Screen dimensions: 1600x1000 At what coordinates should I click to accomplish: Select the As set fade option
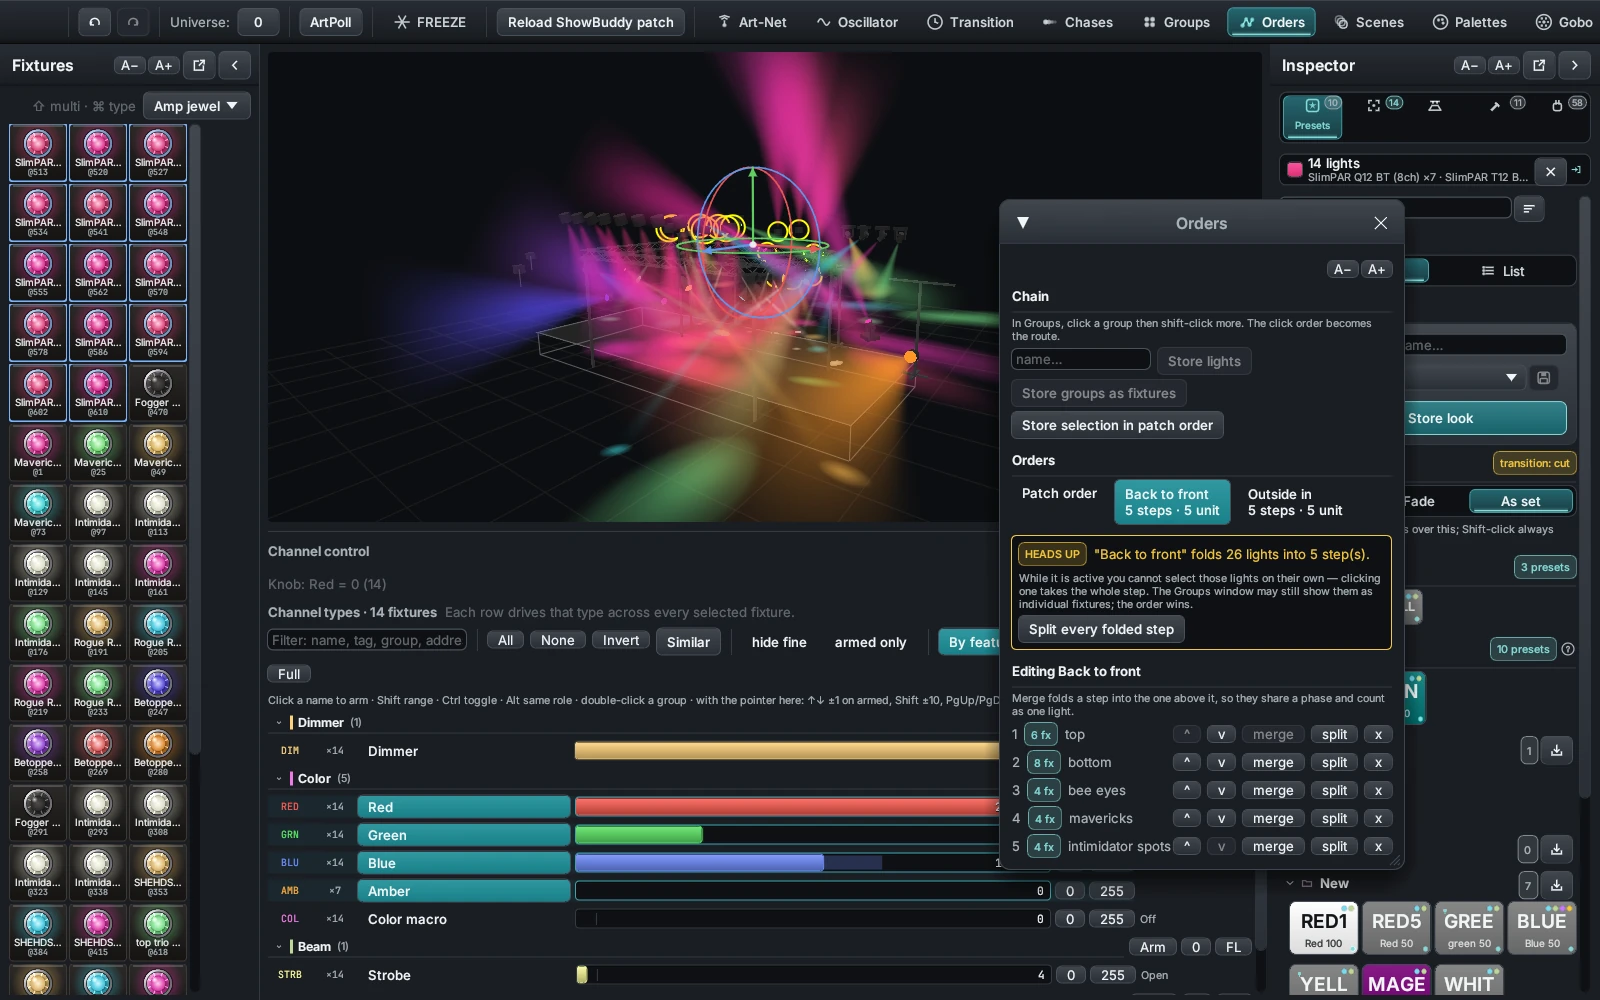1520,501
